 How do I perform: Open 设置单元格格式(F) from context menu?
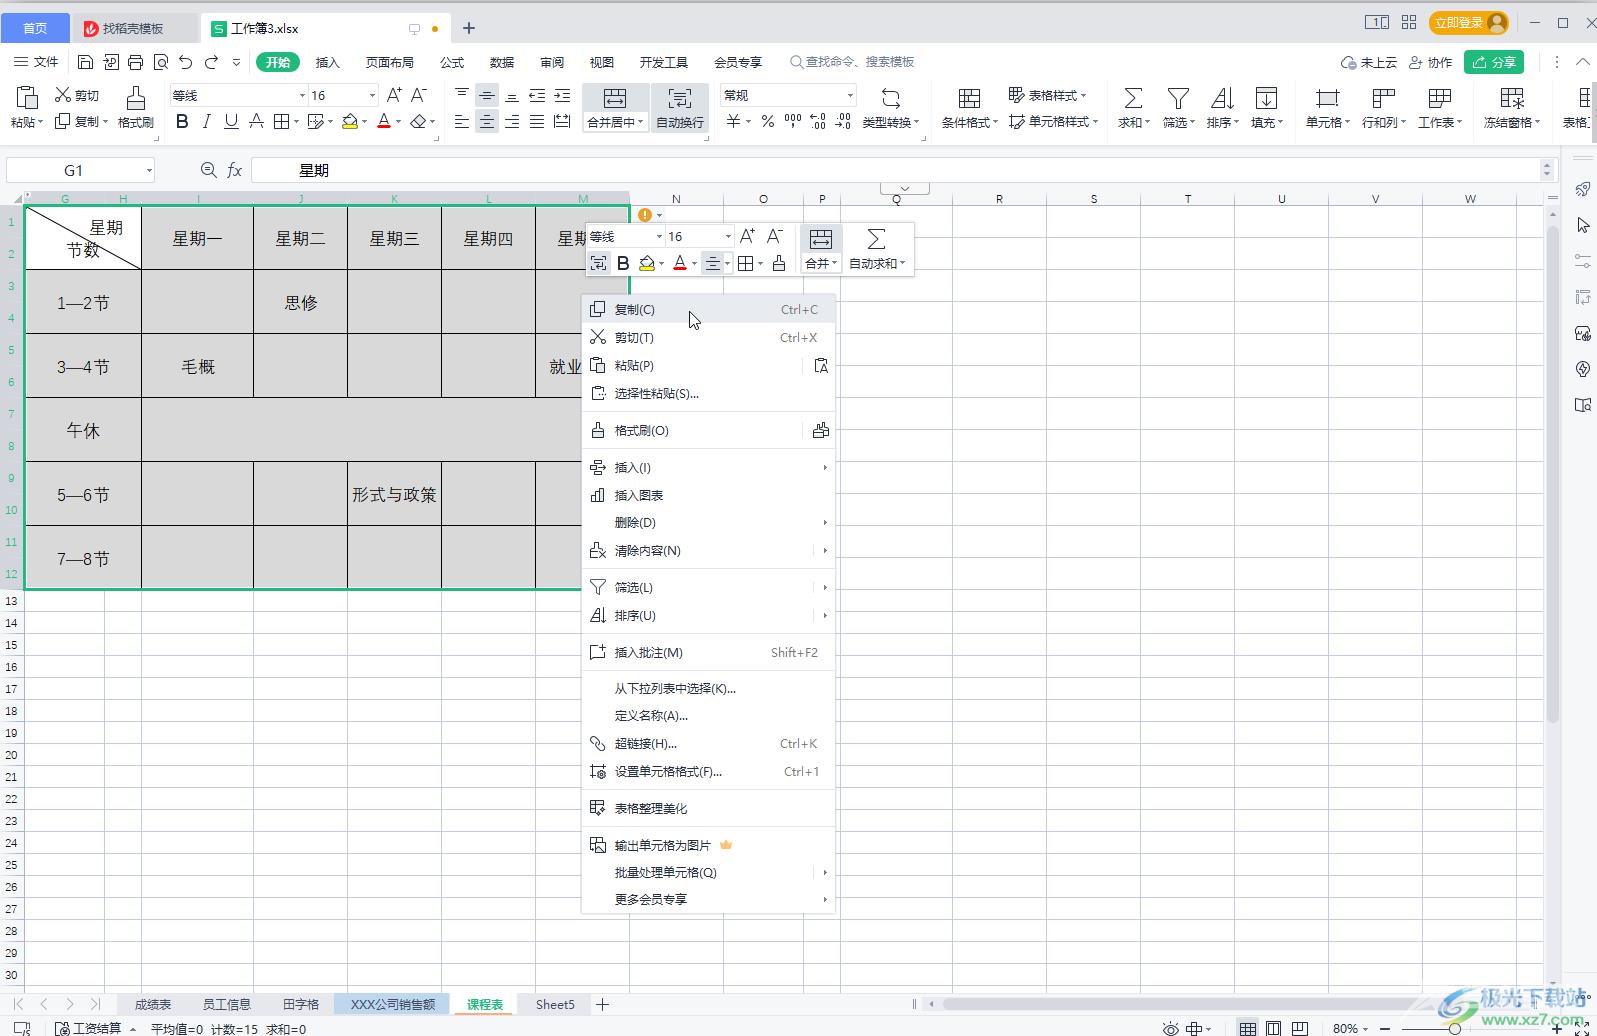708,771
